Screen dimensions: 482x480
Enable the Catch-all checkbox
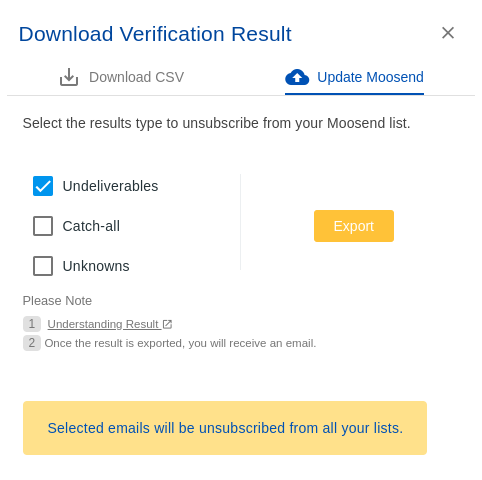pyautogui.click(x=43, y=226)
